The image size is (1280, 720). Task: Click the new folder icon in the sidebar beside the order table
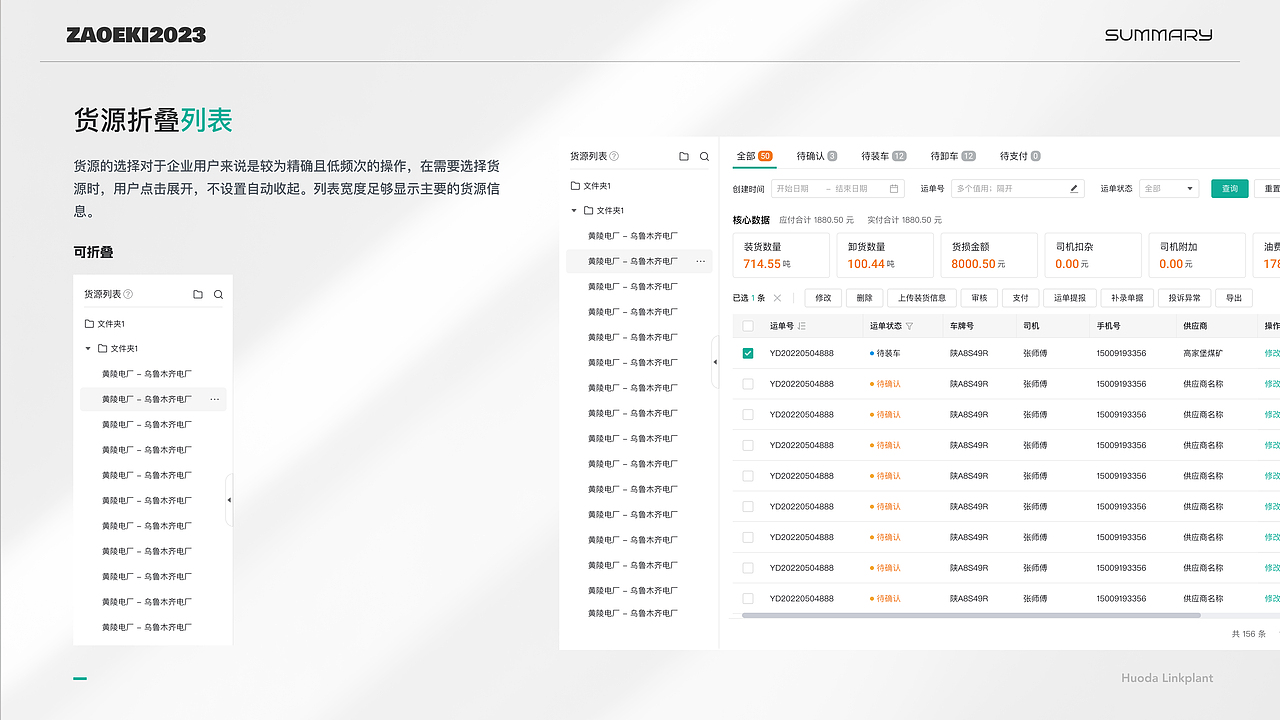tap(684, 156)
